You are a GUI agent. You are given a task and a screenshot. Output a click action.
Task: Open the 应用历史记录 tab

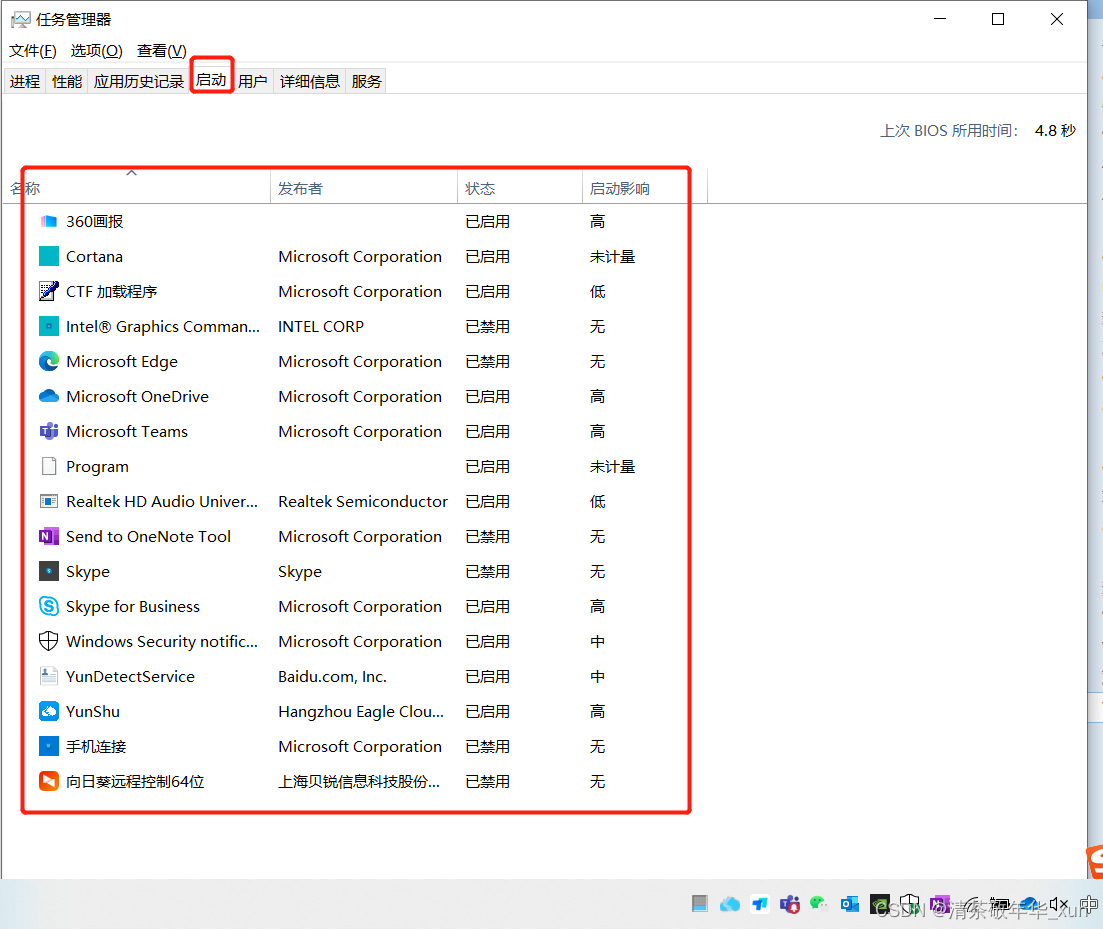click(139, 82)
